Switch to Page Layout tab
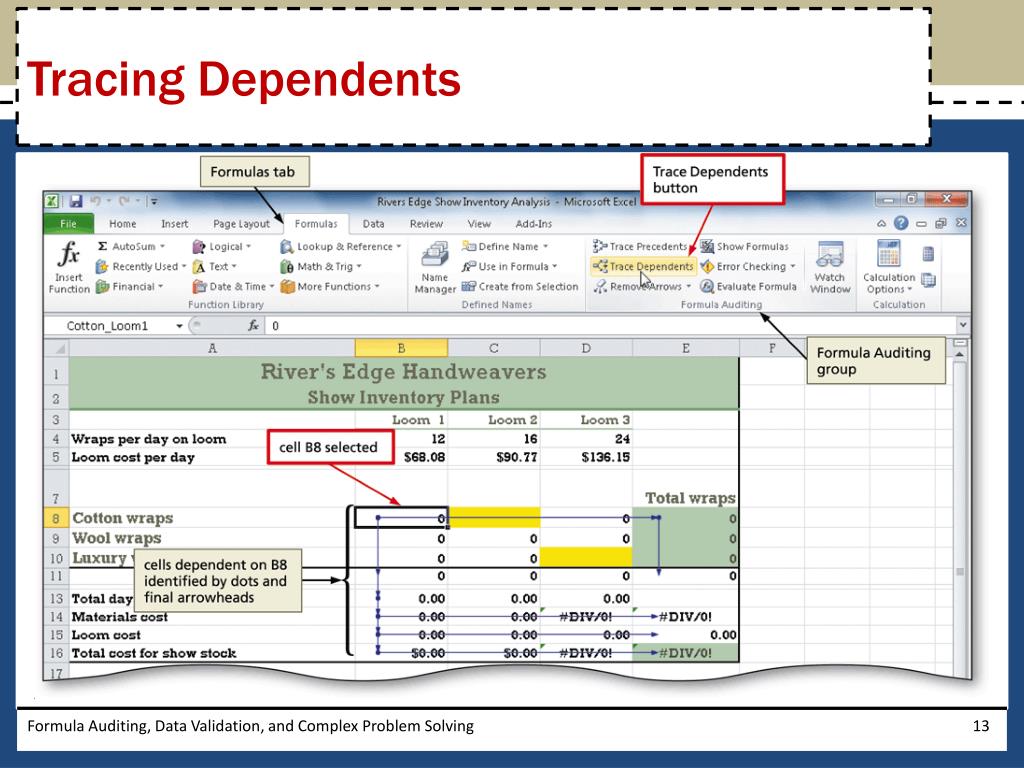Image resolution: width=1024 pixels, height=768 pixels. (x=241, y=224)
